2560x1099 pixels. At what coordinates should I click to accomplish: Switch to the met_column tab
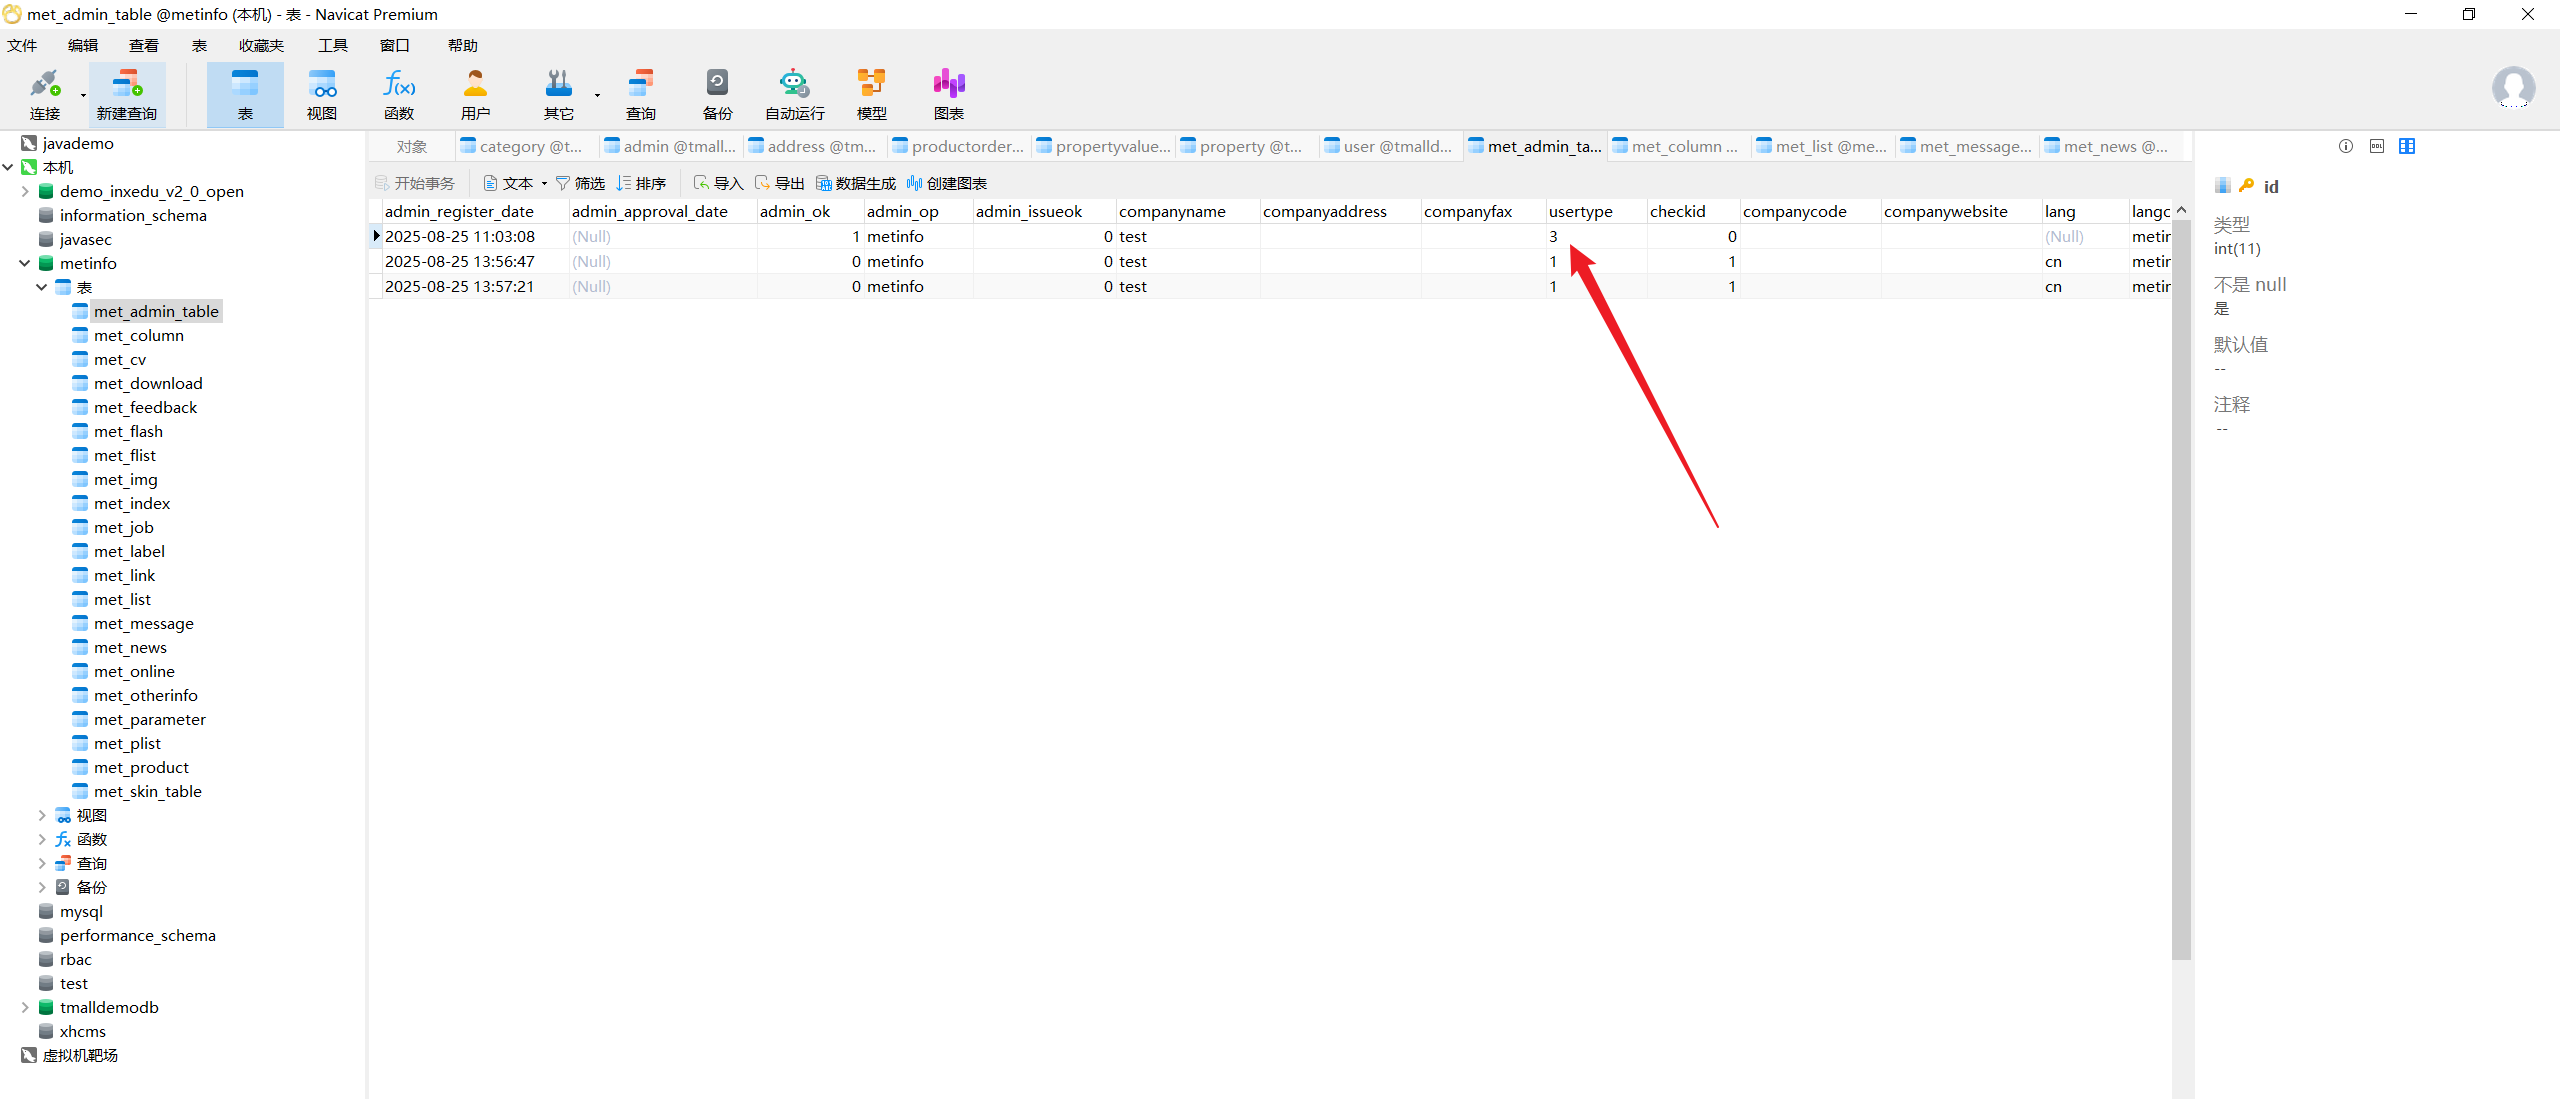pyautogui.click(x=1682, y=146)
